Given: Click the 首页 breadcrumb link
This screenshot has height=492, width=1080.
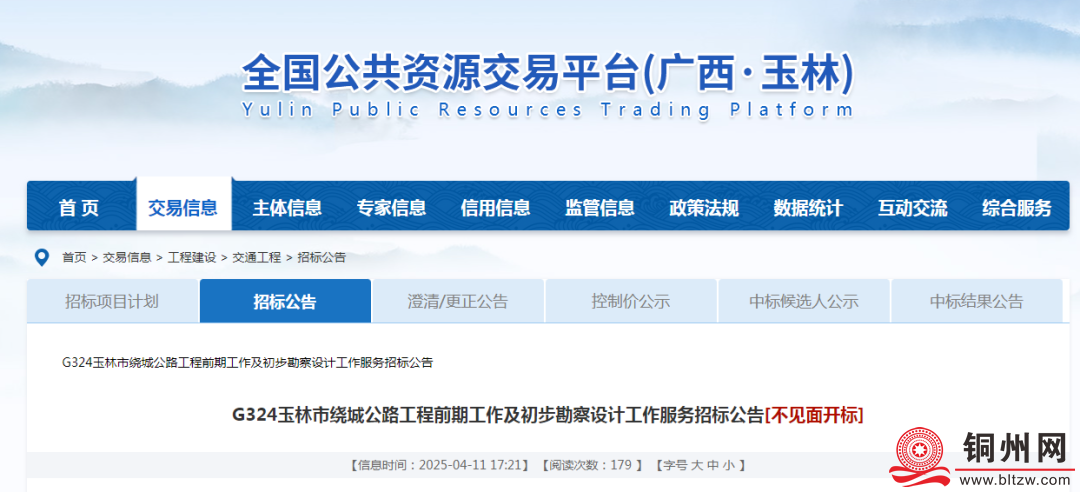Looking at the screenshot, I should coord(74,258).
